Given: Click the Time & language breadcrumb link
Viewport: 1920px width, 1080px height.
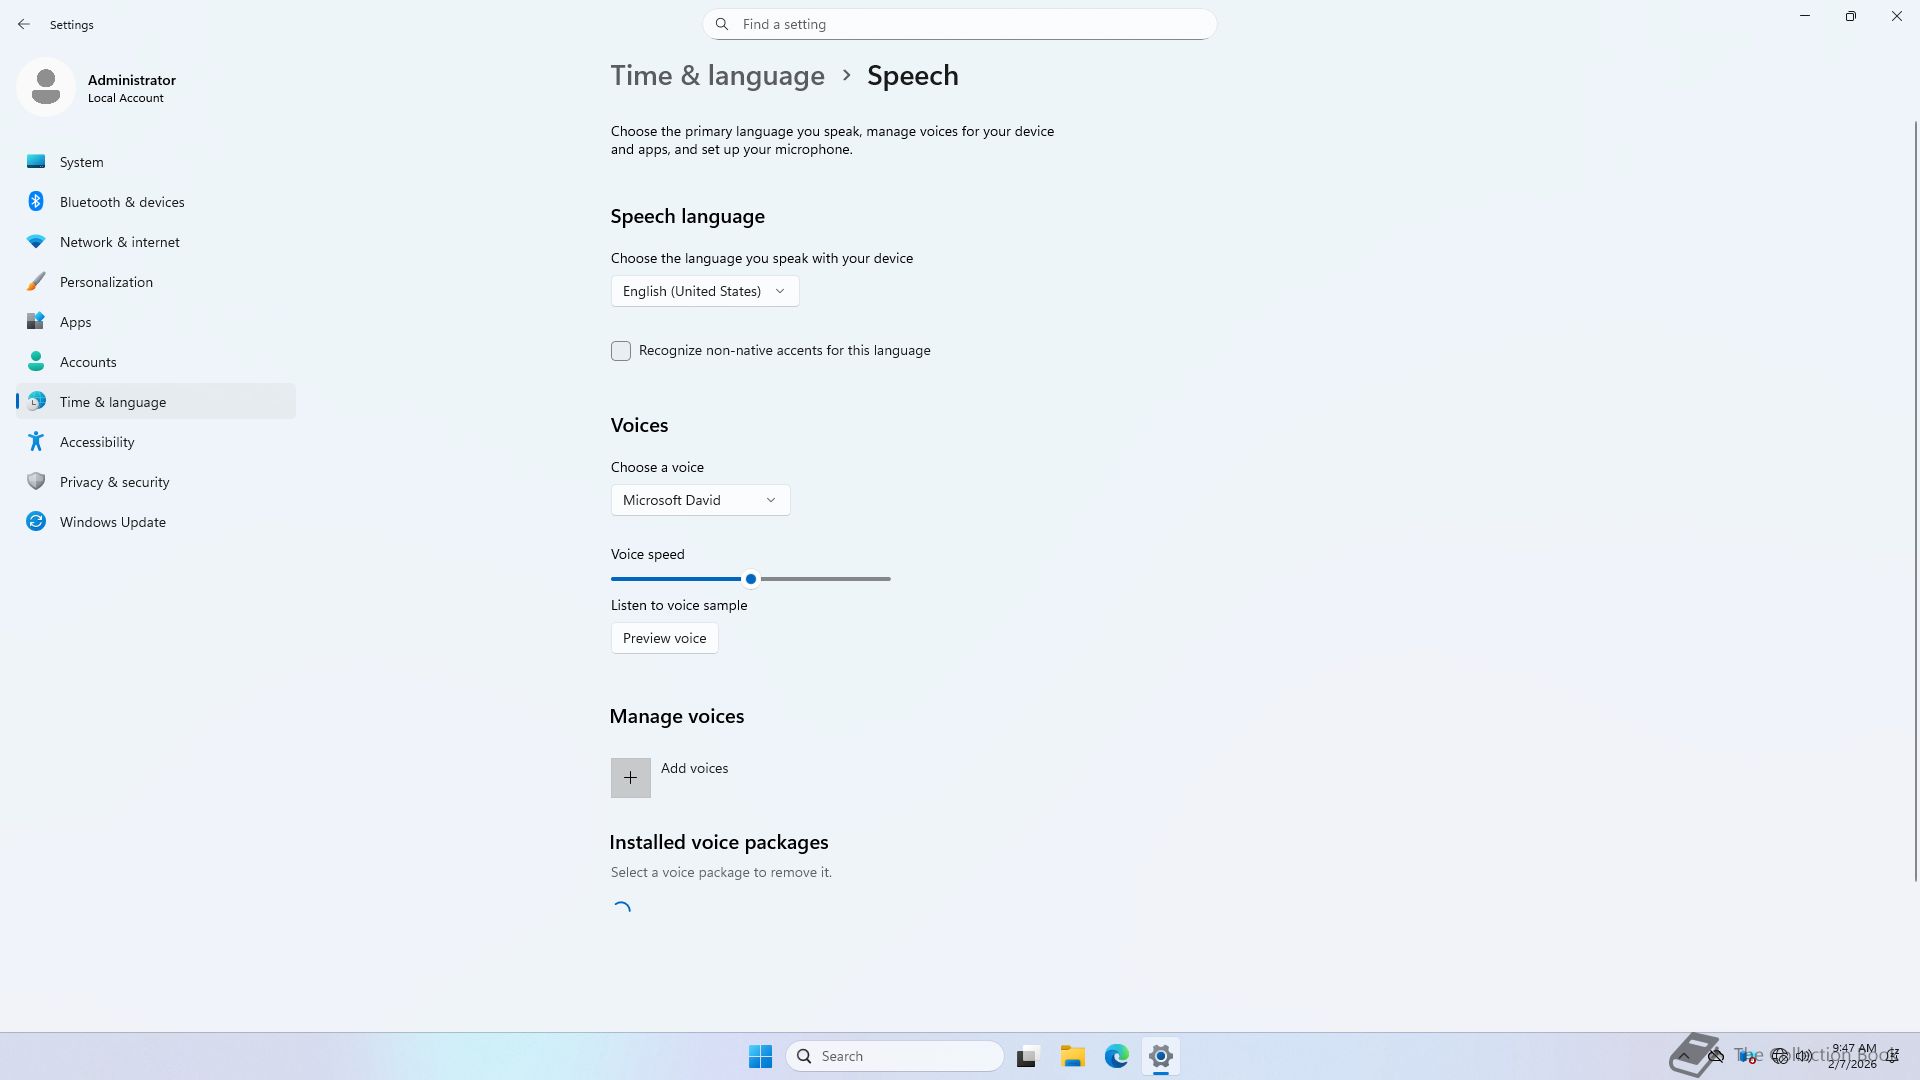Looking at the screenshot, I should point(717,76).
